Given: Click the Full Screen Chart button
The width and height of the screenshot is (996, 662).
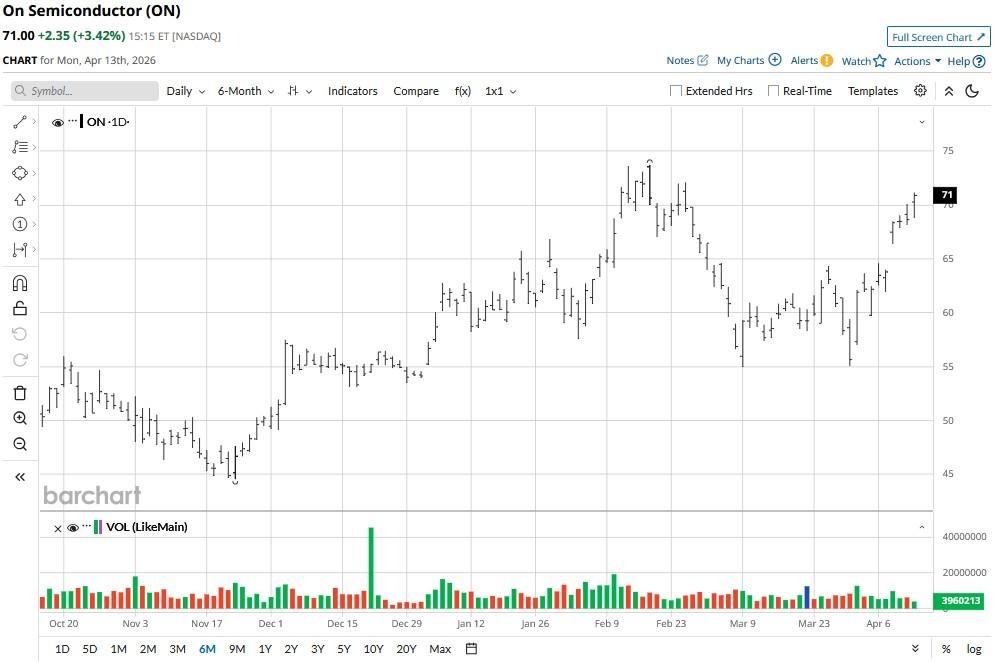Looking at the screenshot, I should point(938,37).
